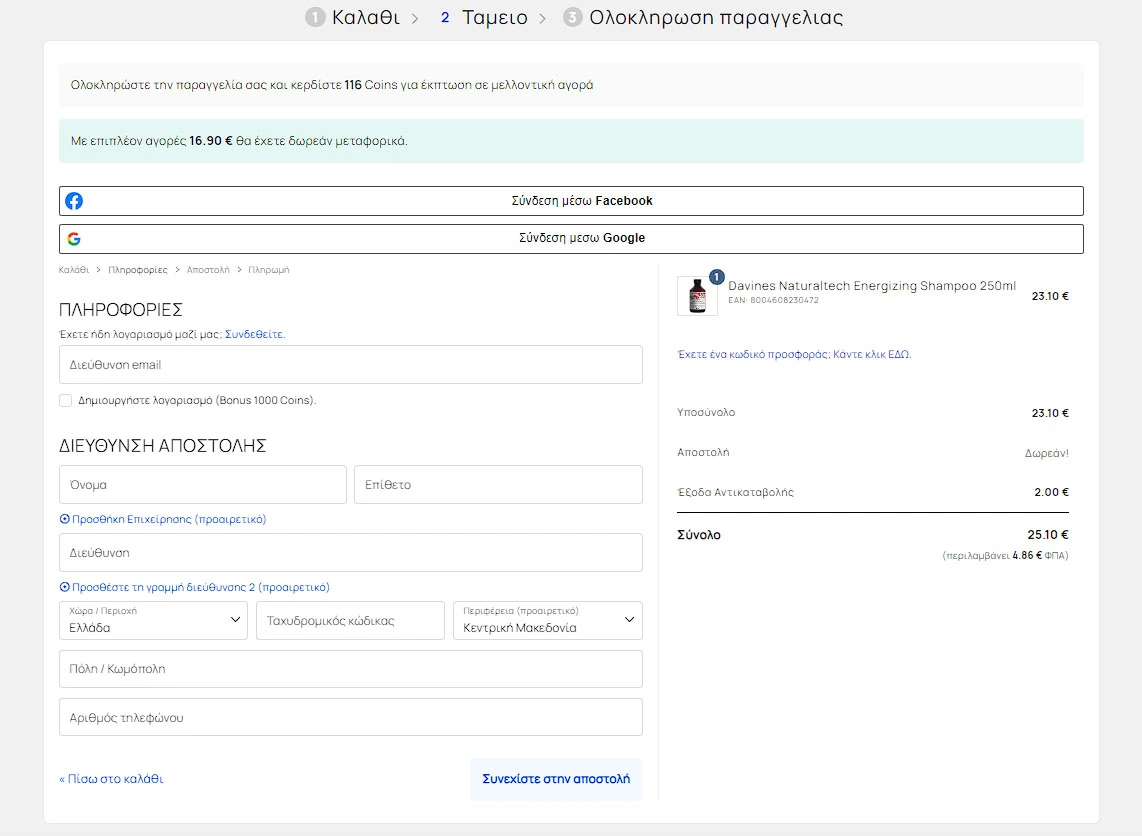Click the plus icon for address line 2

tap(65, 588)
